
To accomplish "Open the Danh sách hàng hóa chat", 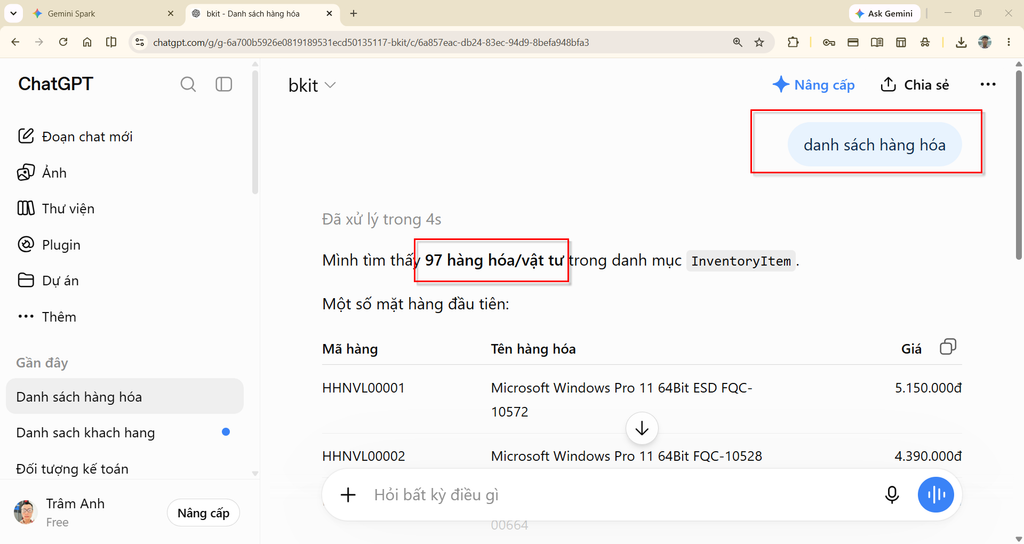I will click(124, 396).
